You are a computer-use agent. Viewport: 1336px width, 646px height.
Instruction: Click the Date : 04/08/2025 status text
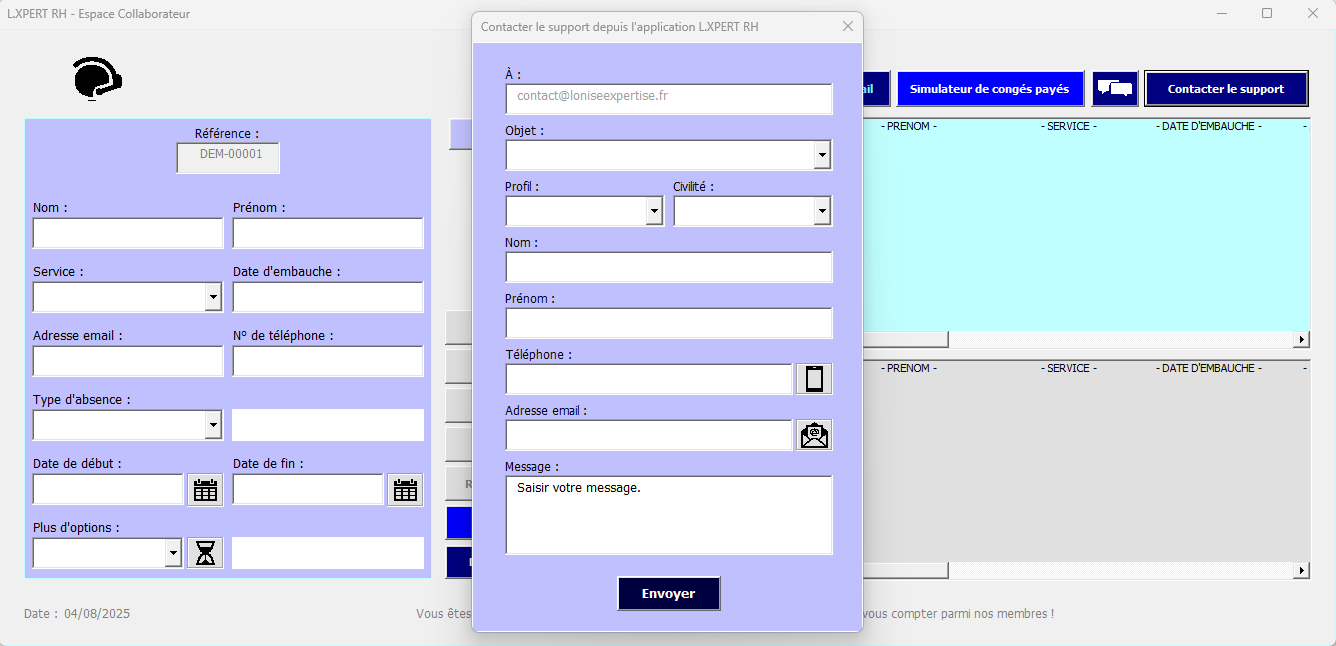click(x=77, y=614)
